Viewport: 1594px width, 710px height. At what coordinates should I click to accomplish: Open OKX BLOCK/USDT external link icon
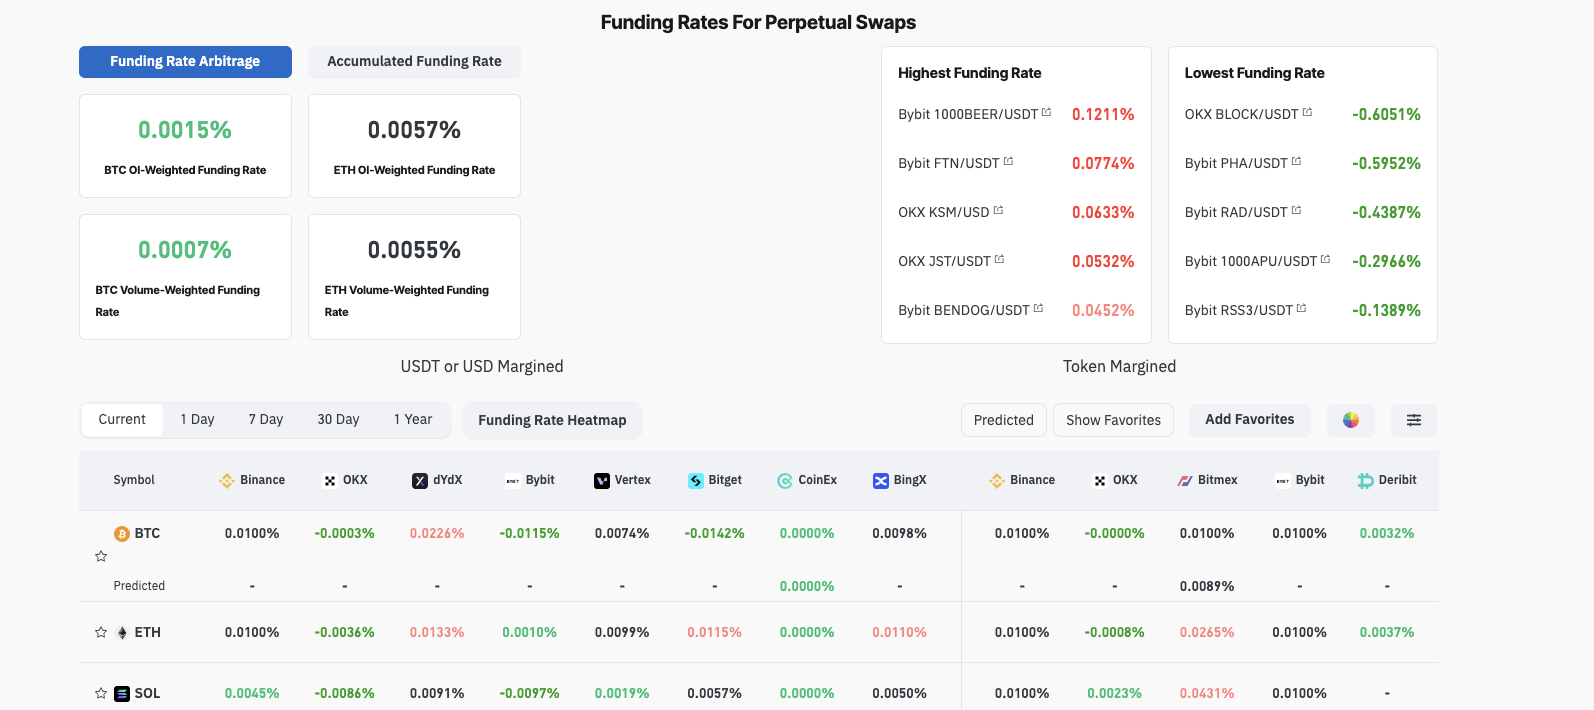pyautogui.click(x=1307, y=113)
